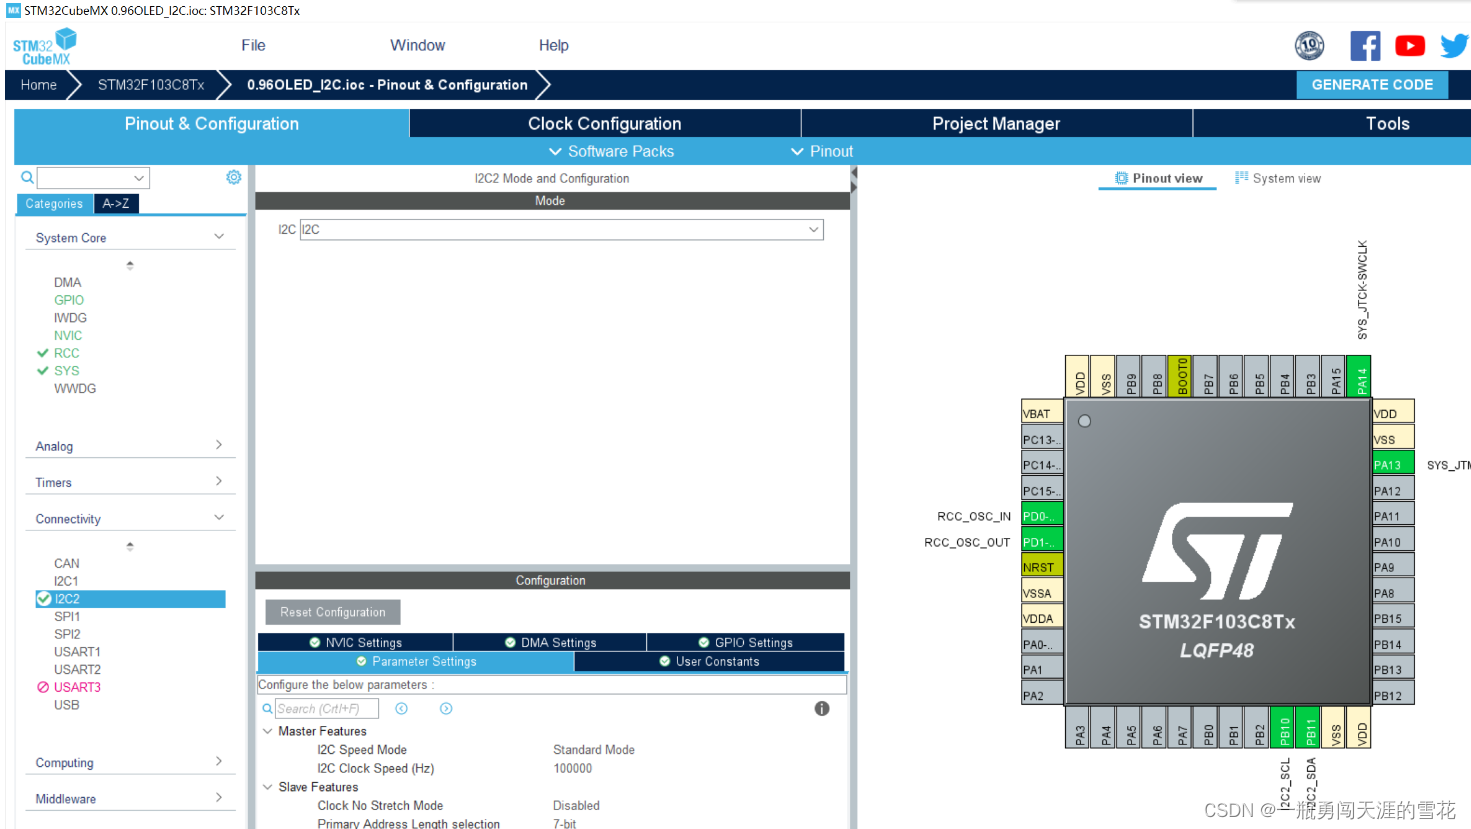Open the STM32CubeMX logo home icon
1471x829 pixels.
tap(44, 46)
